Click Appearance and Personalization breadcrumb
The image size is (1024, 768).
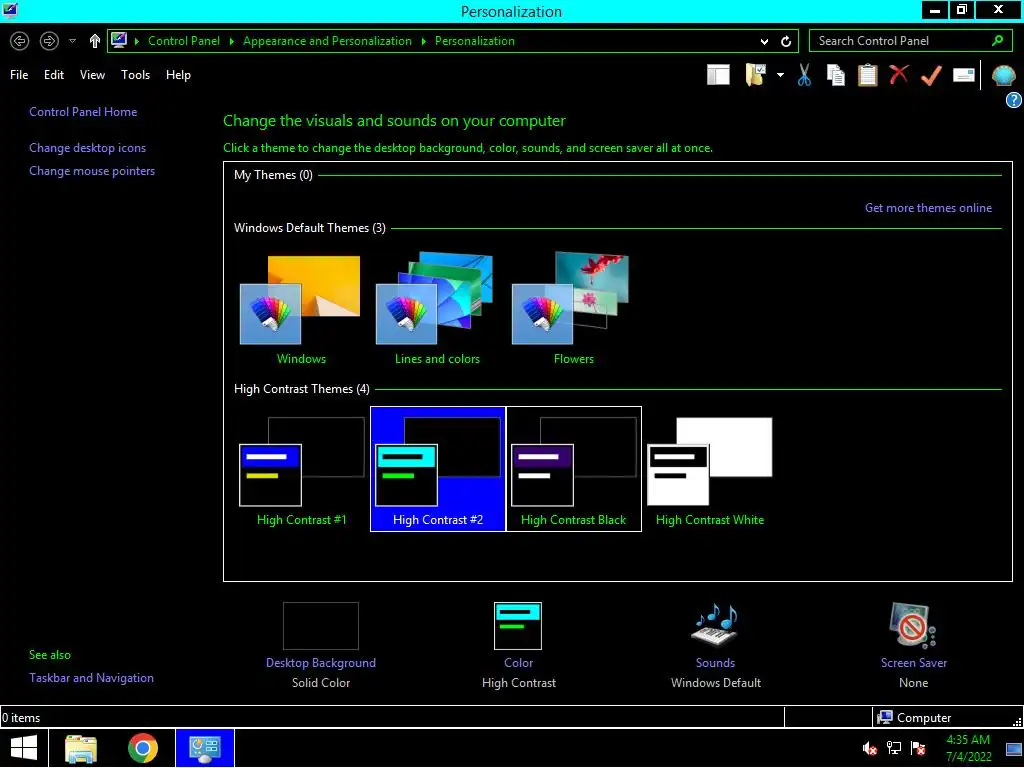point(327,41)
